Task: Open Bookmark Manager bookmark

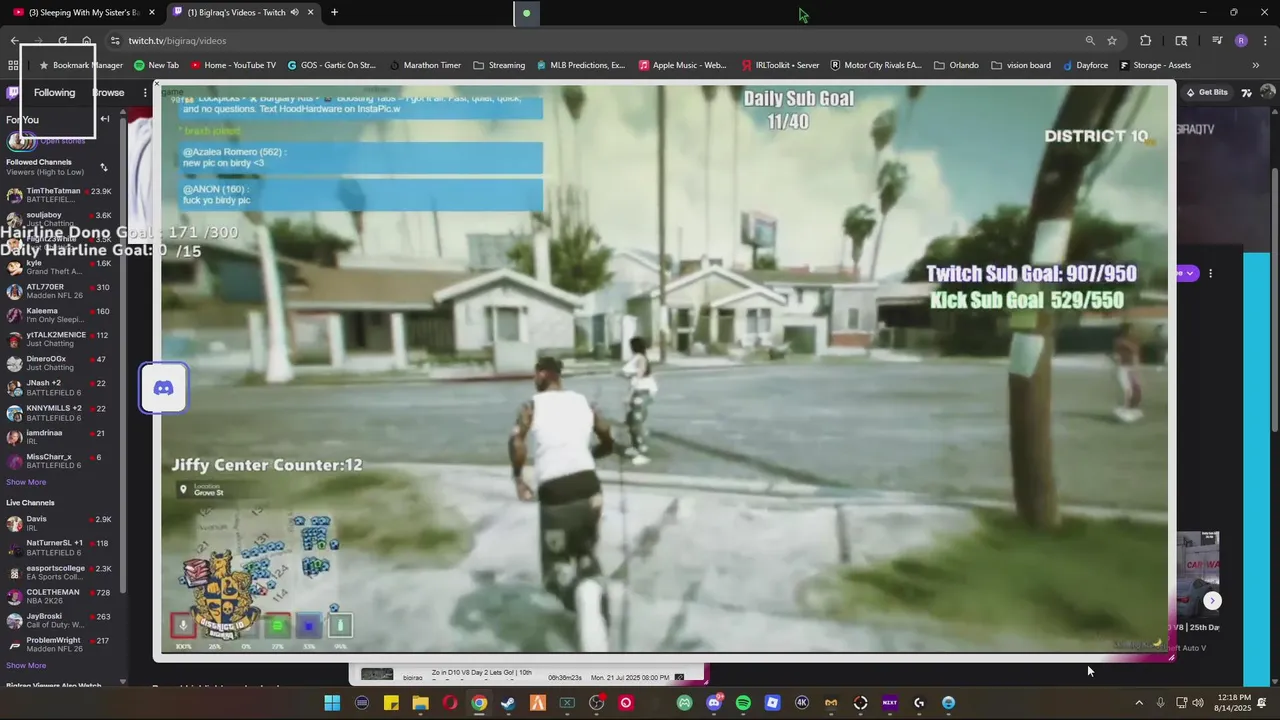Action: point(80,65)
